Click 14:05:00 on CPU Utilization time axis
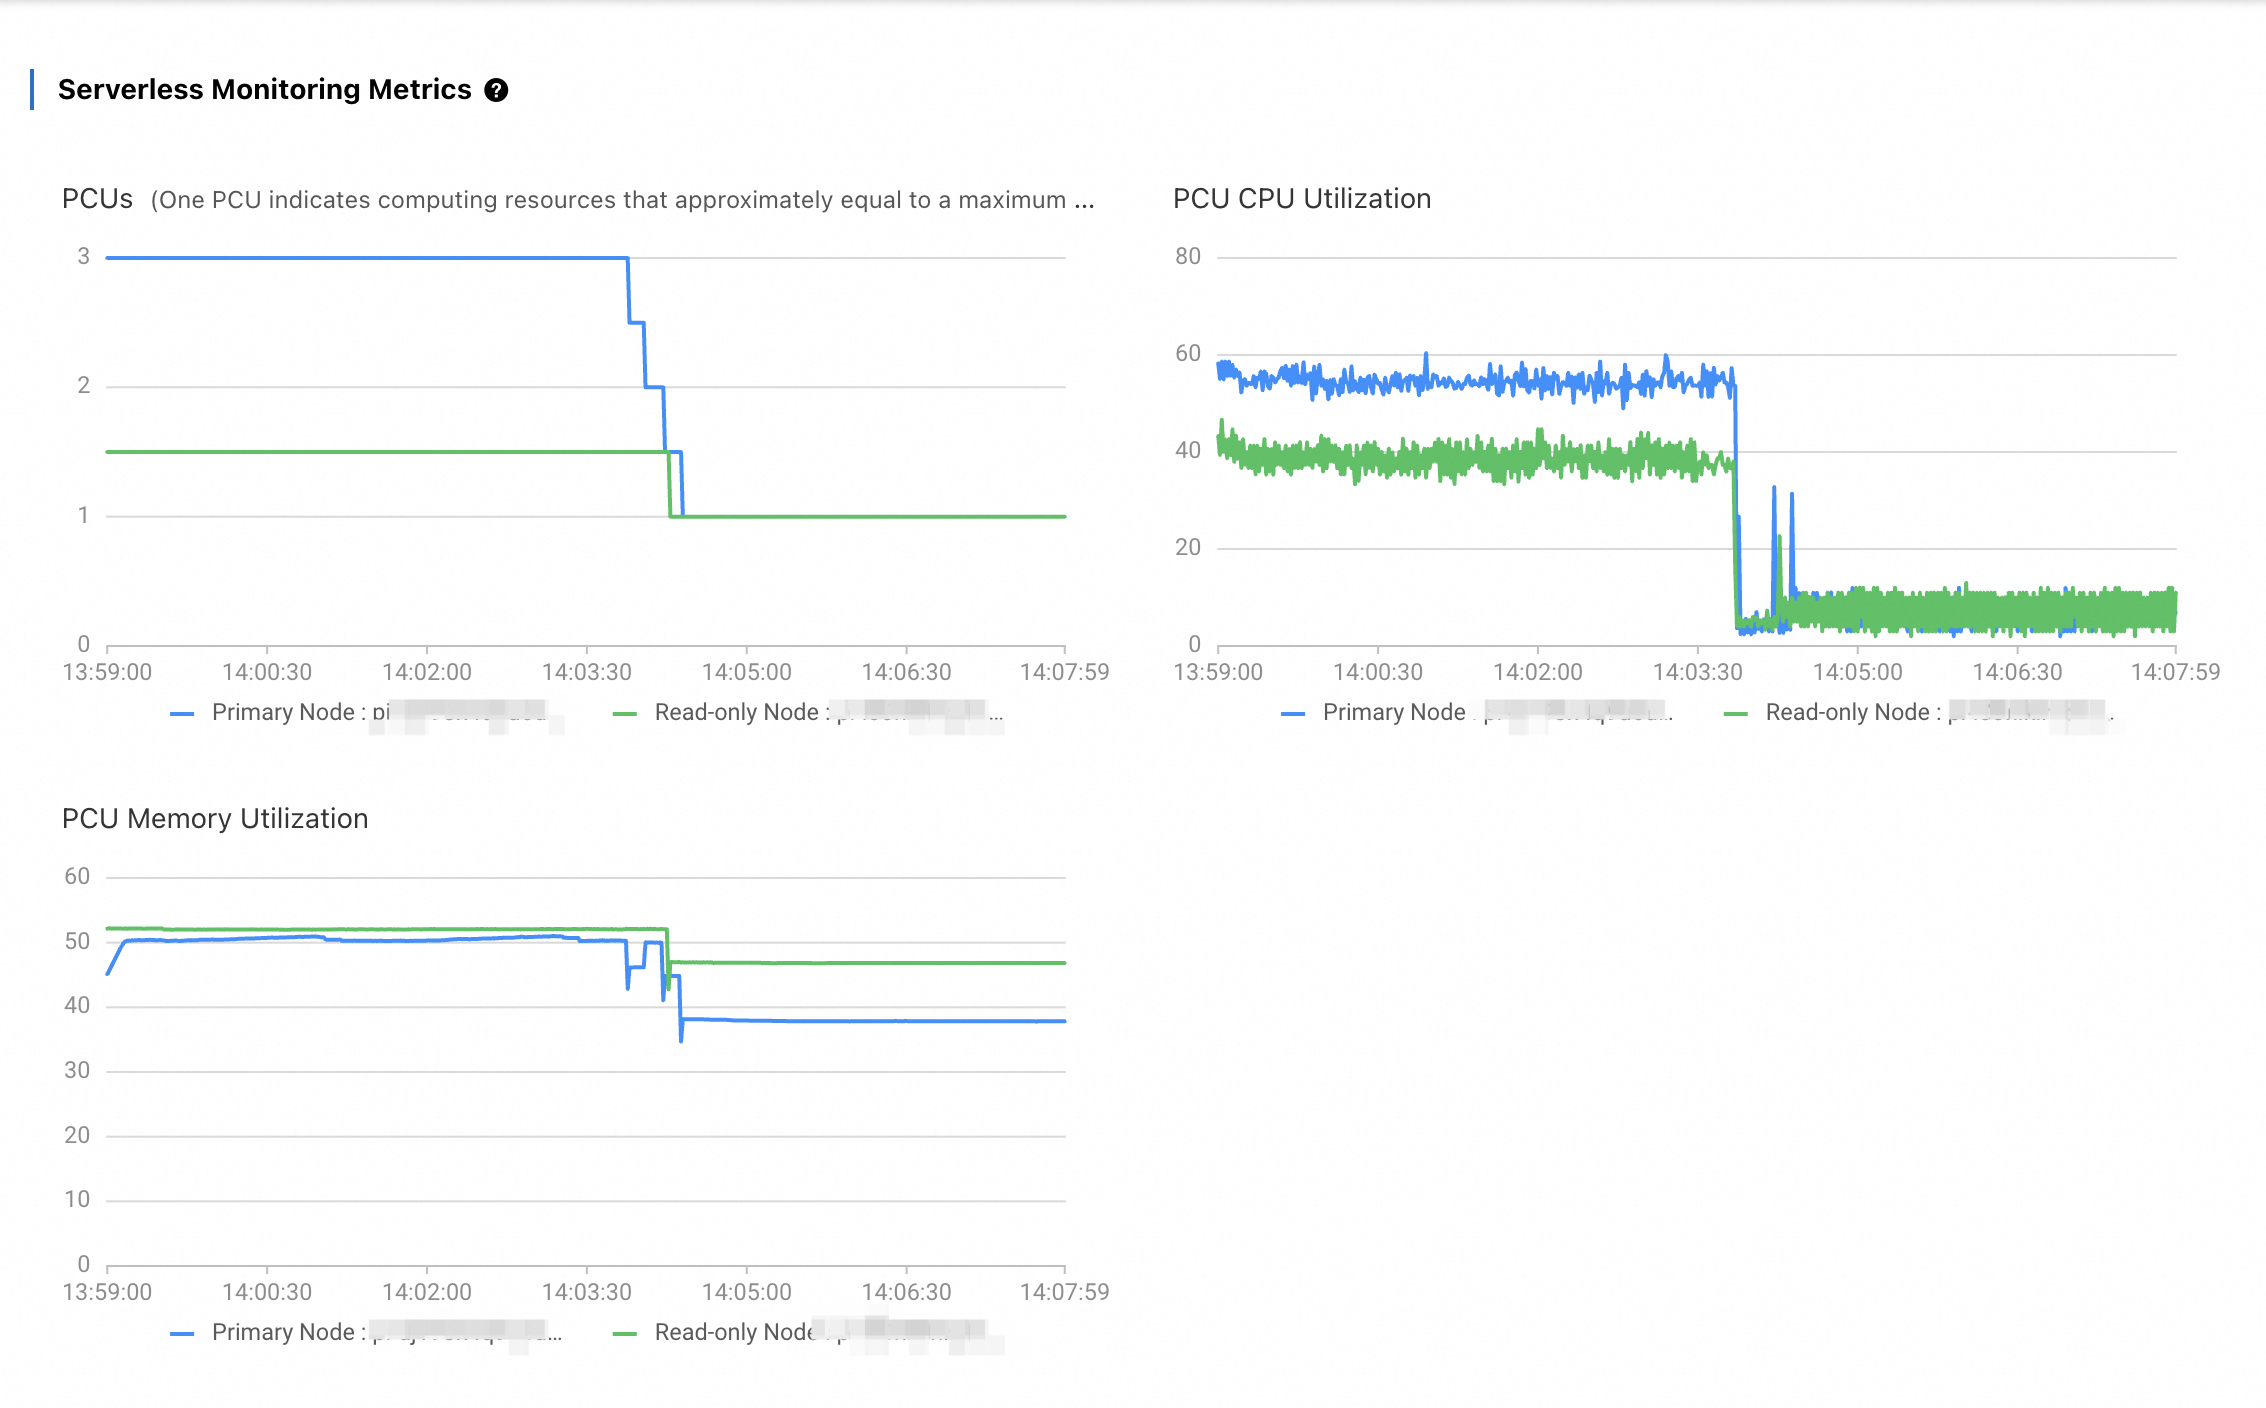 [x=1858, y=672]
